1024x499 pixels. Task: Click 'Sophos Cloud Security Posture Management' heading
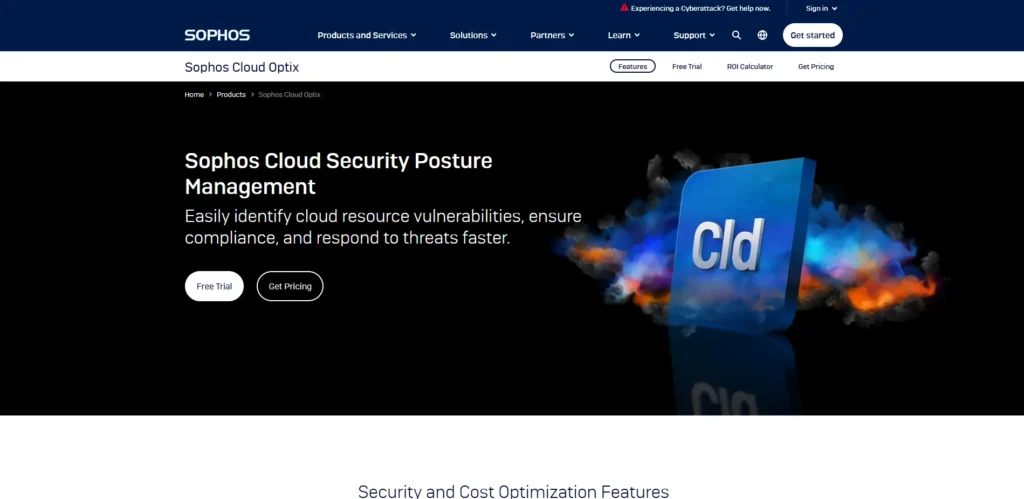(x=338, y=174)
